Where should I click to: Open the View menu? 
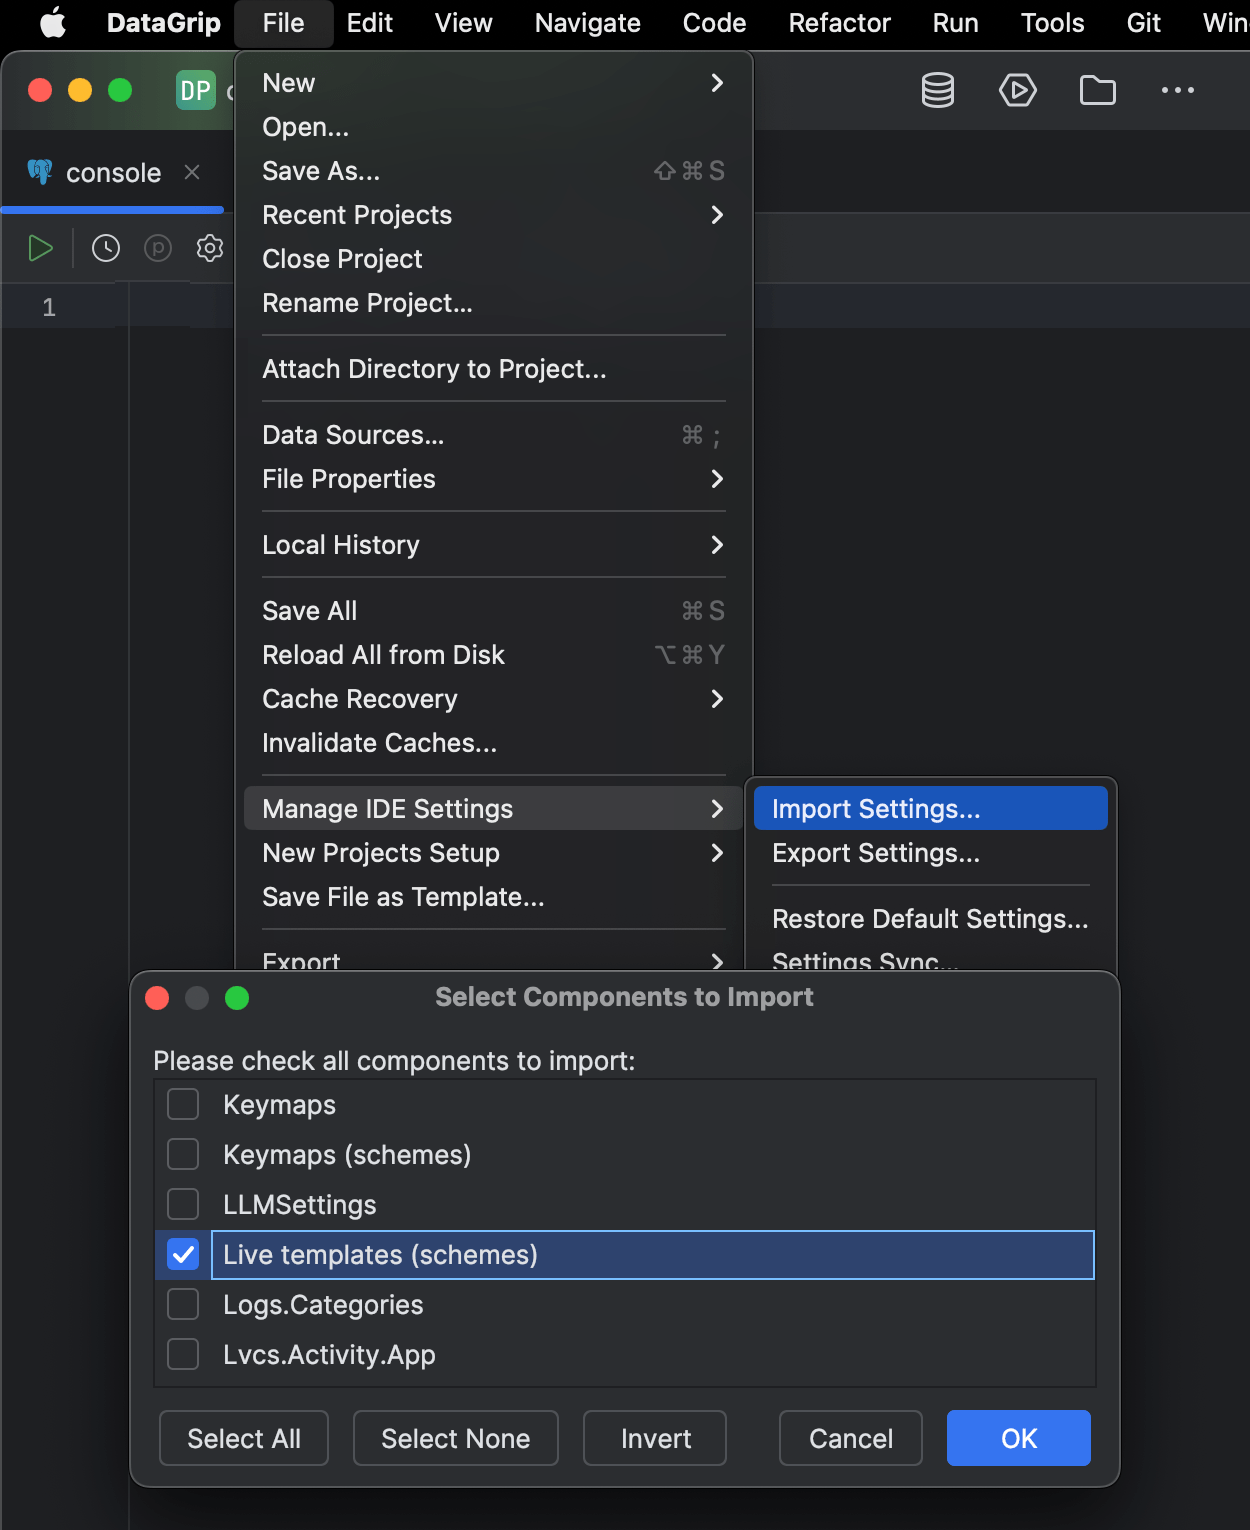click(463, 23)
